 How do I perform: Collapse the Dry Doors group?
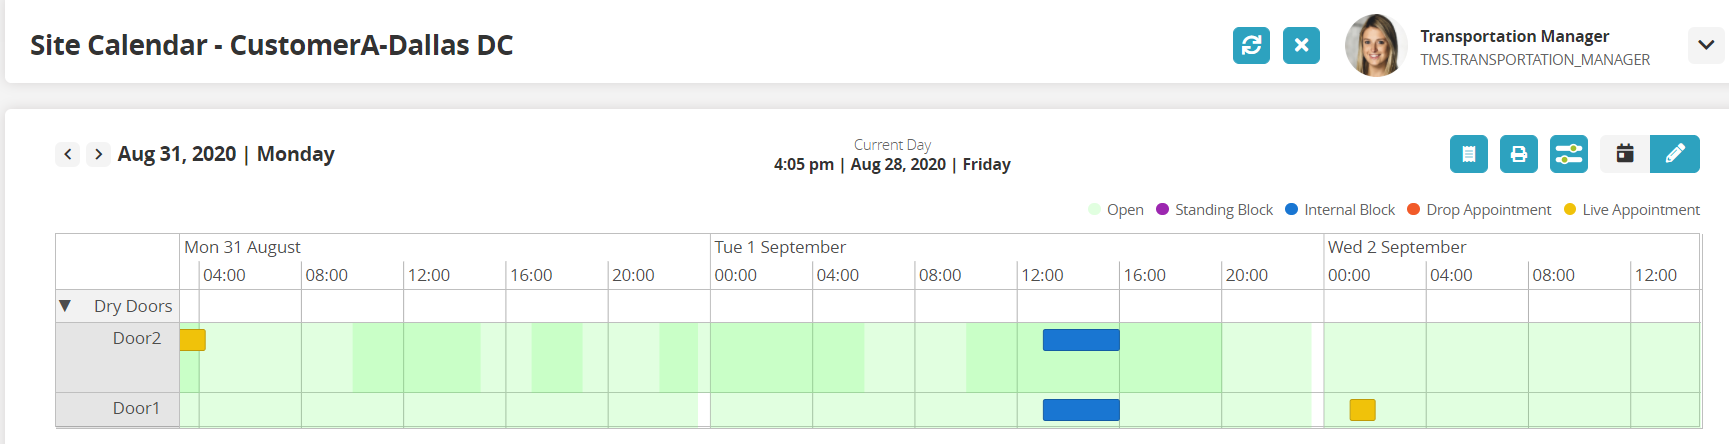pos(65,306)
